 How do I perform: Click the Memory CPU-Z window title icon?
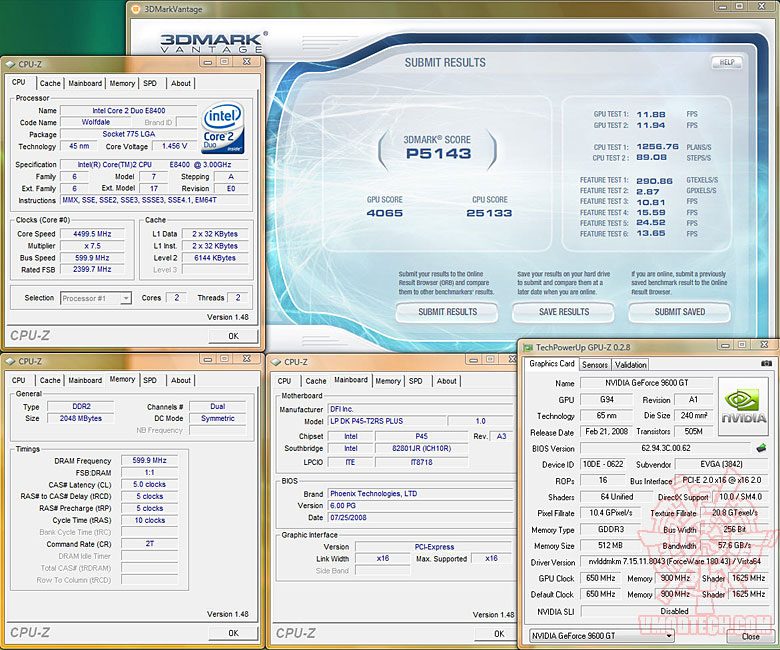click(x=10, y=361)
